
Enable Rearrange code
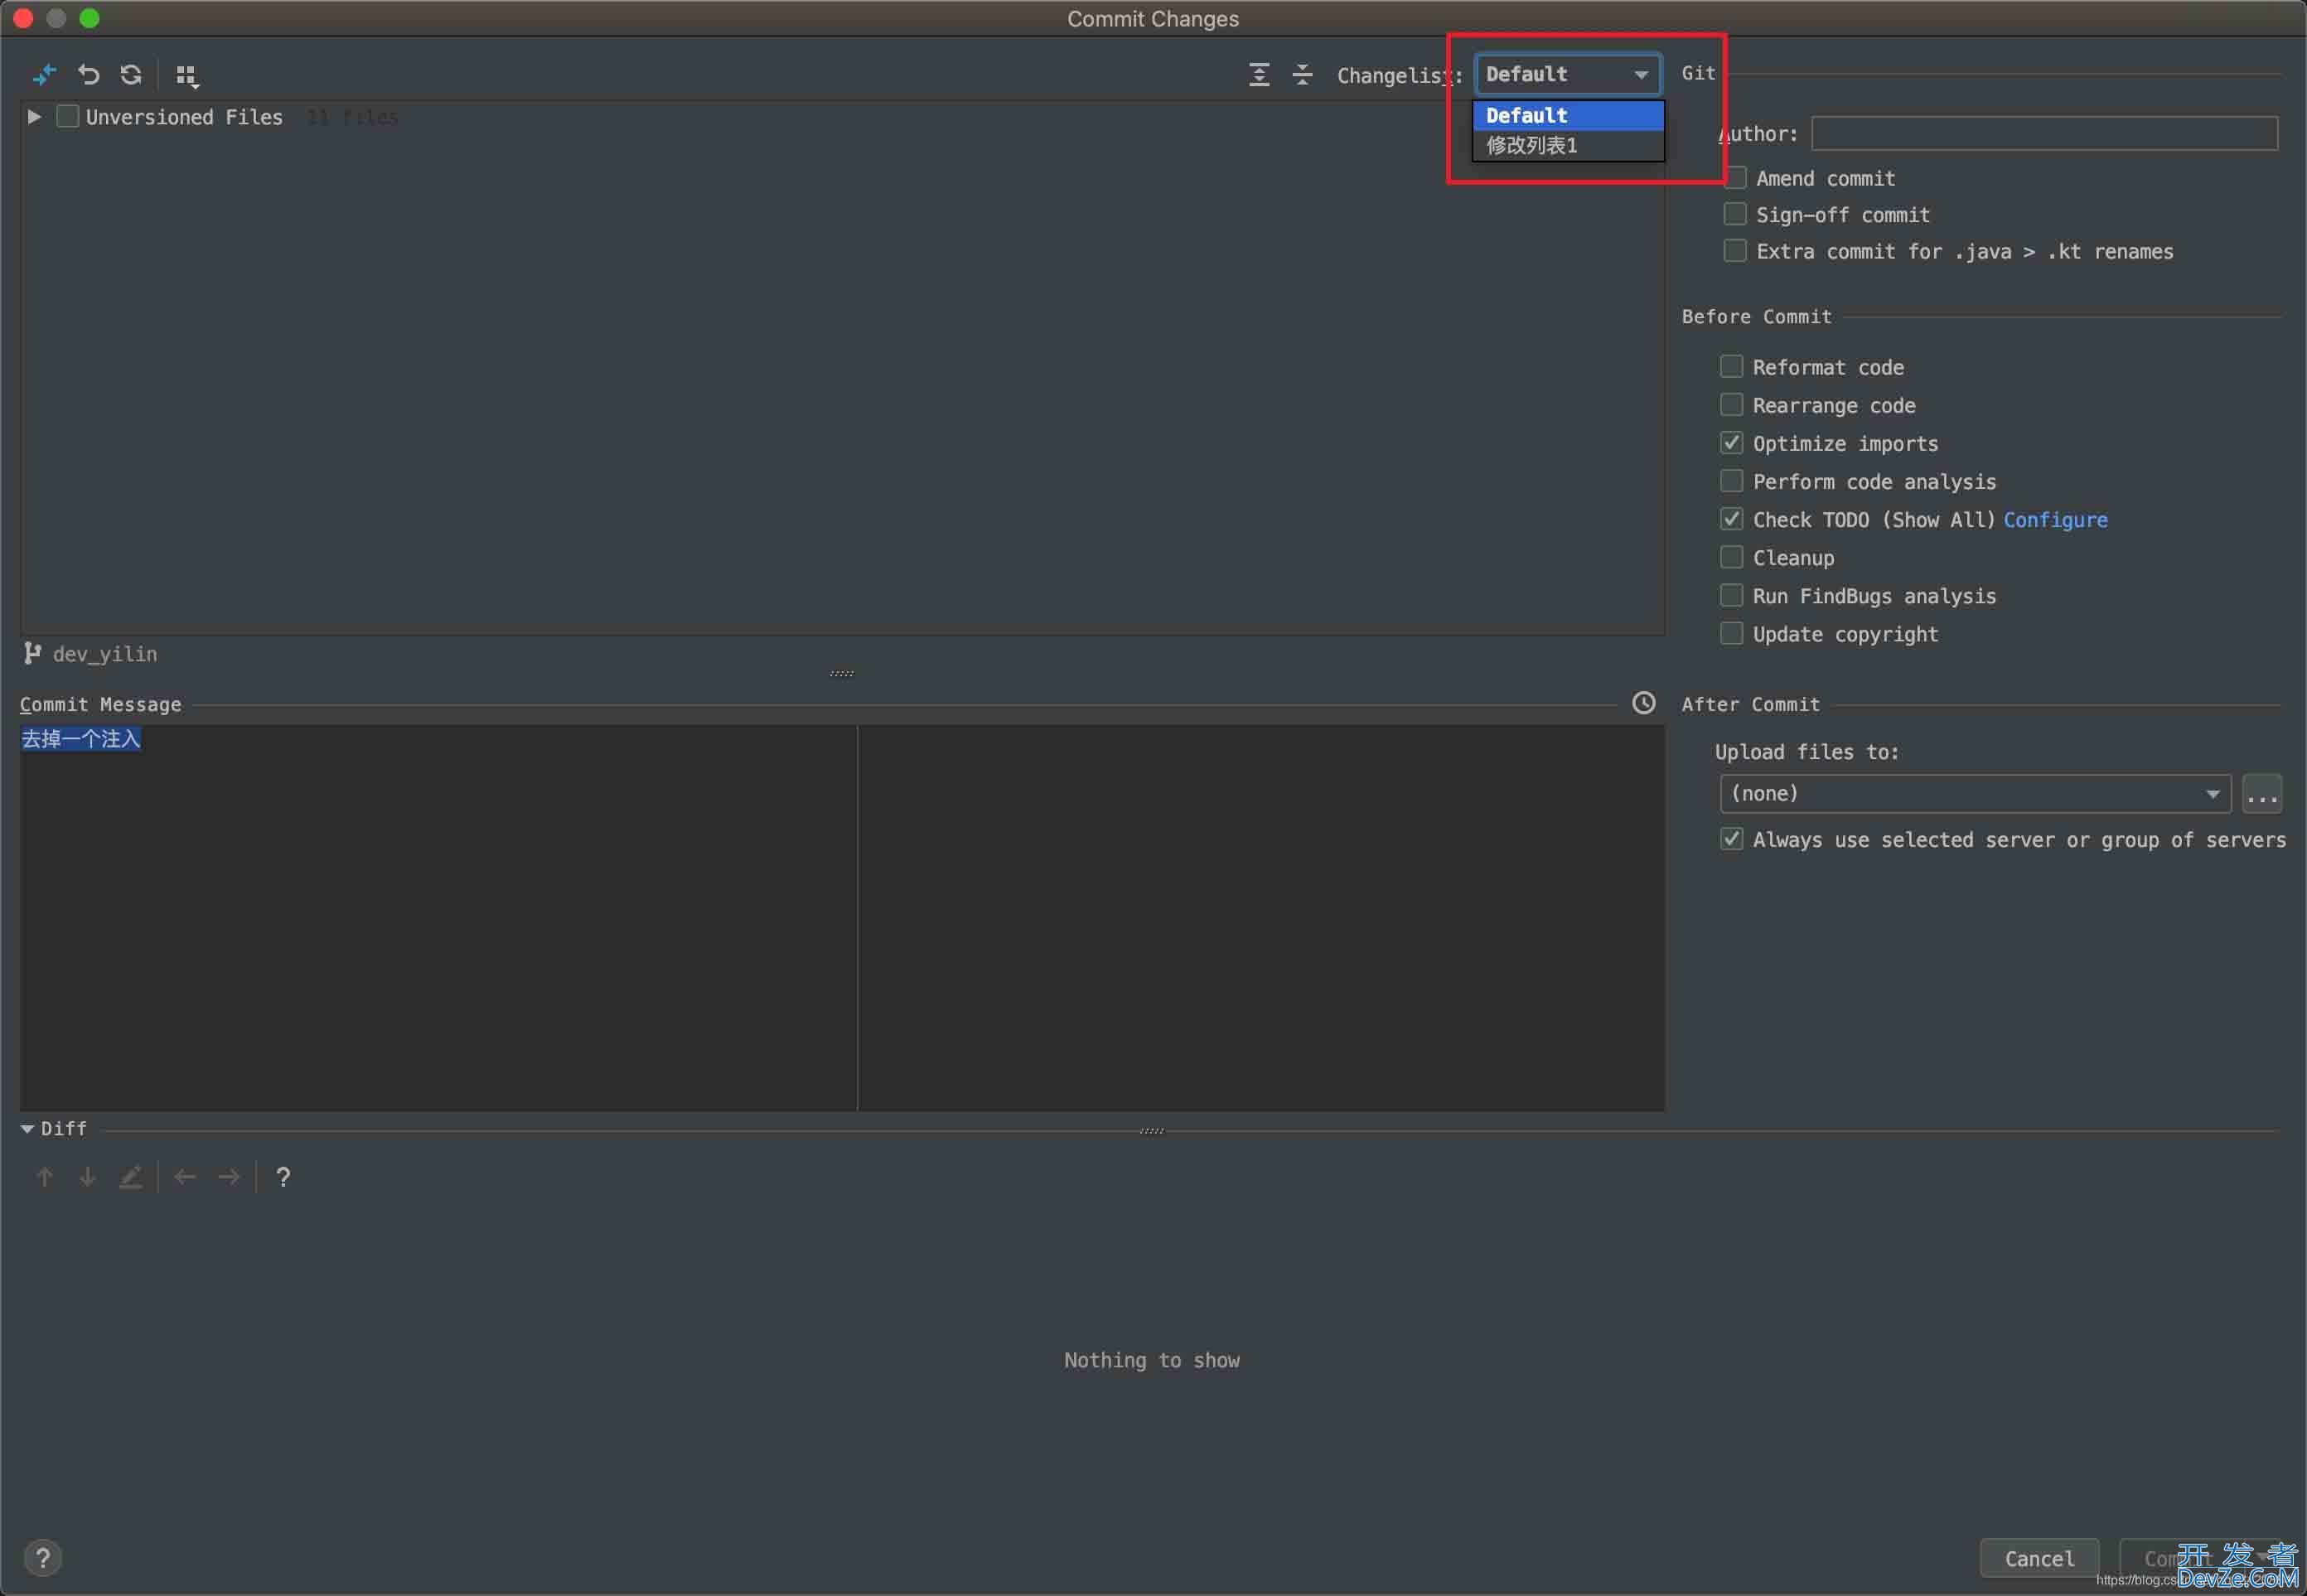[1731, 404]
